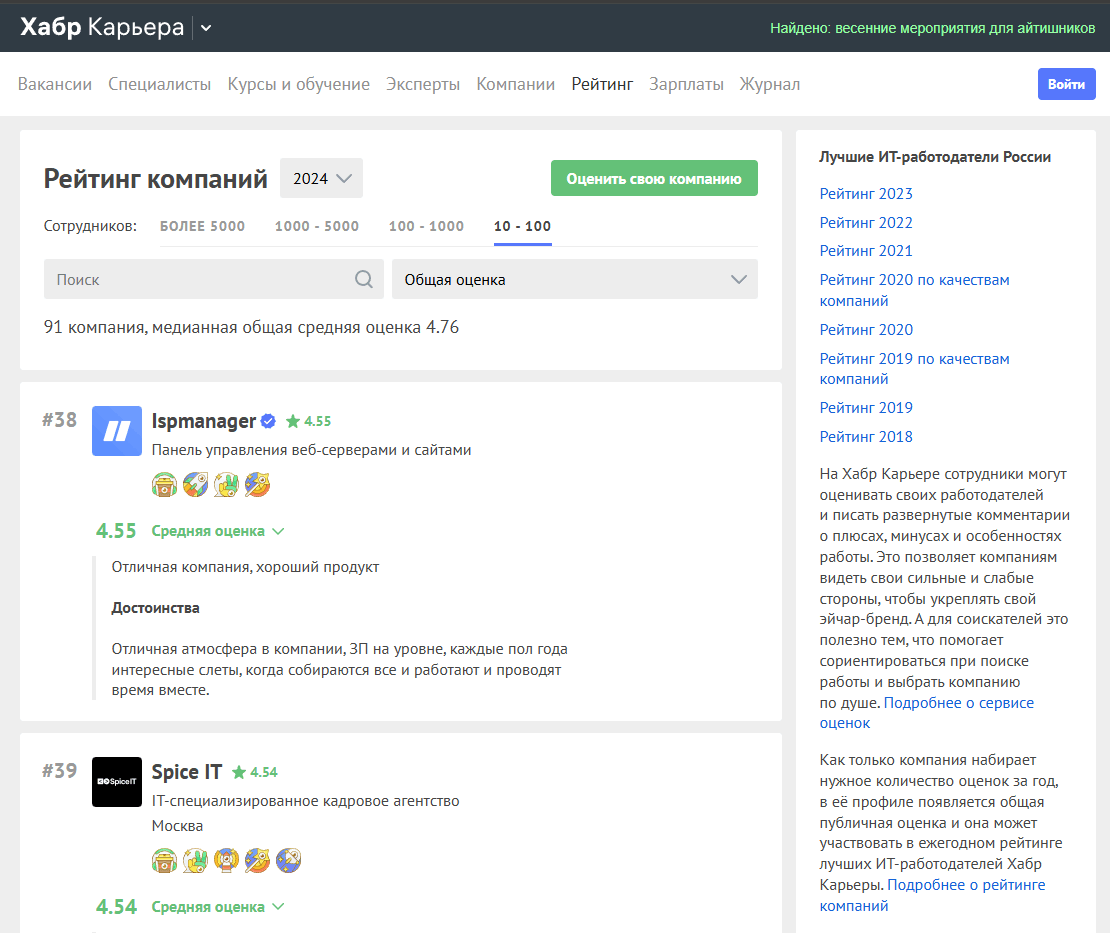
Task: Click the coffee cup badge under Spice IT
Action: coord(165,860)
